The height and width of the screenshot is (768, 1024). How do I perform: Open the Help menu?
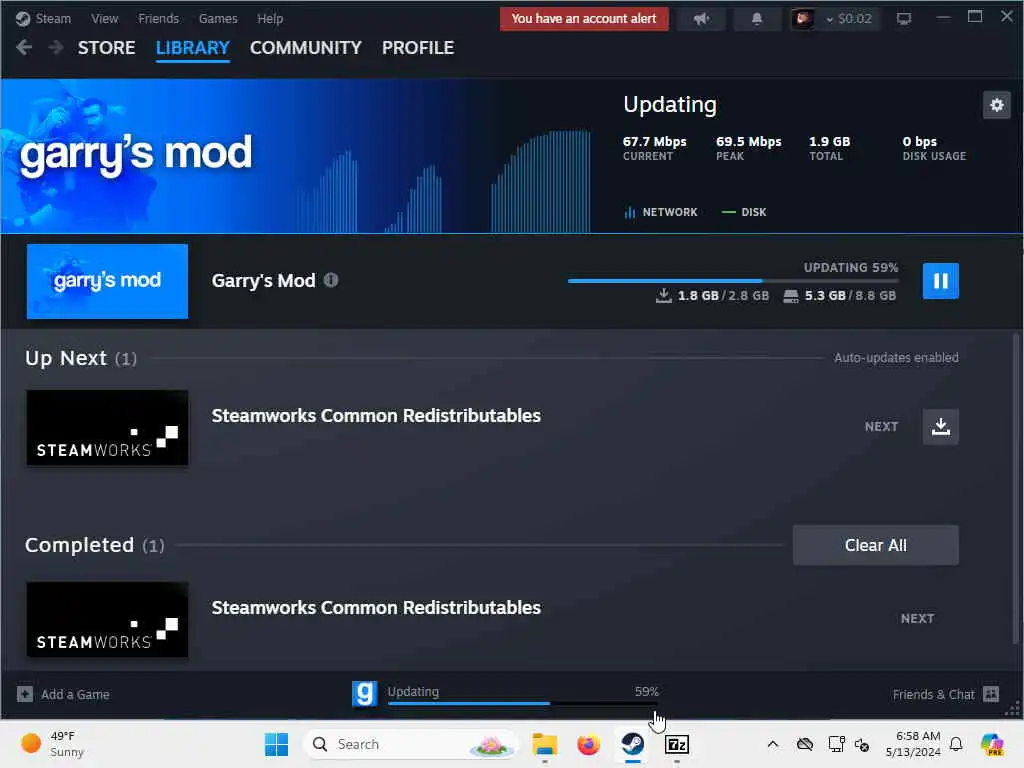(x=270, y=18)
